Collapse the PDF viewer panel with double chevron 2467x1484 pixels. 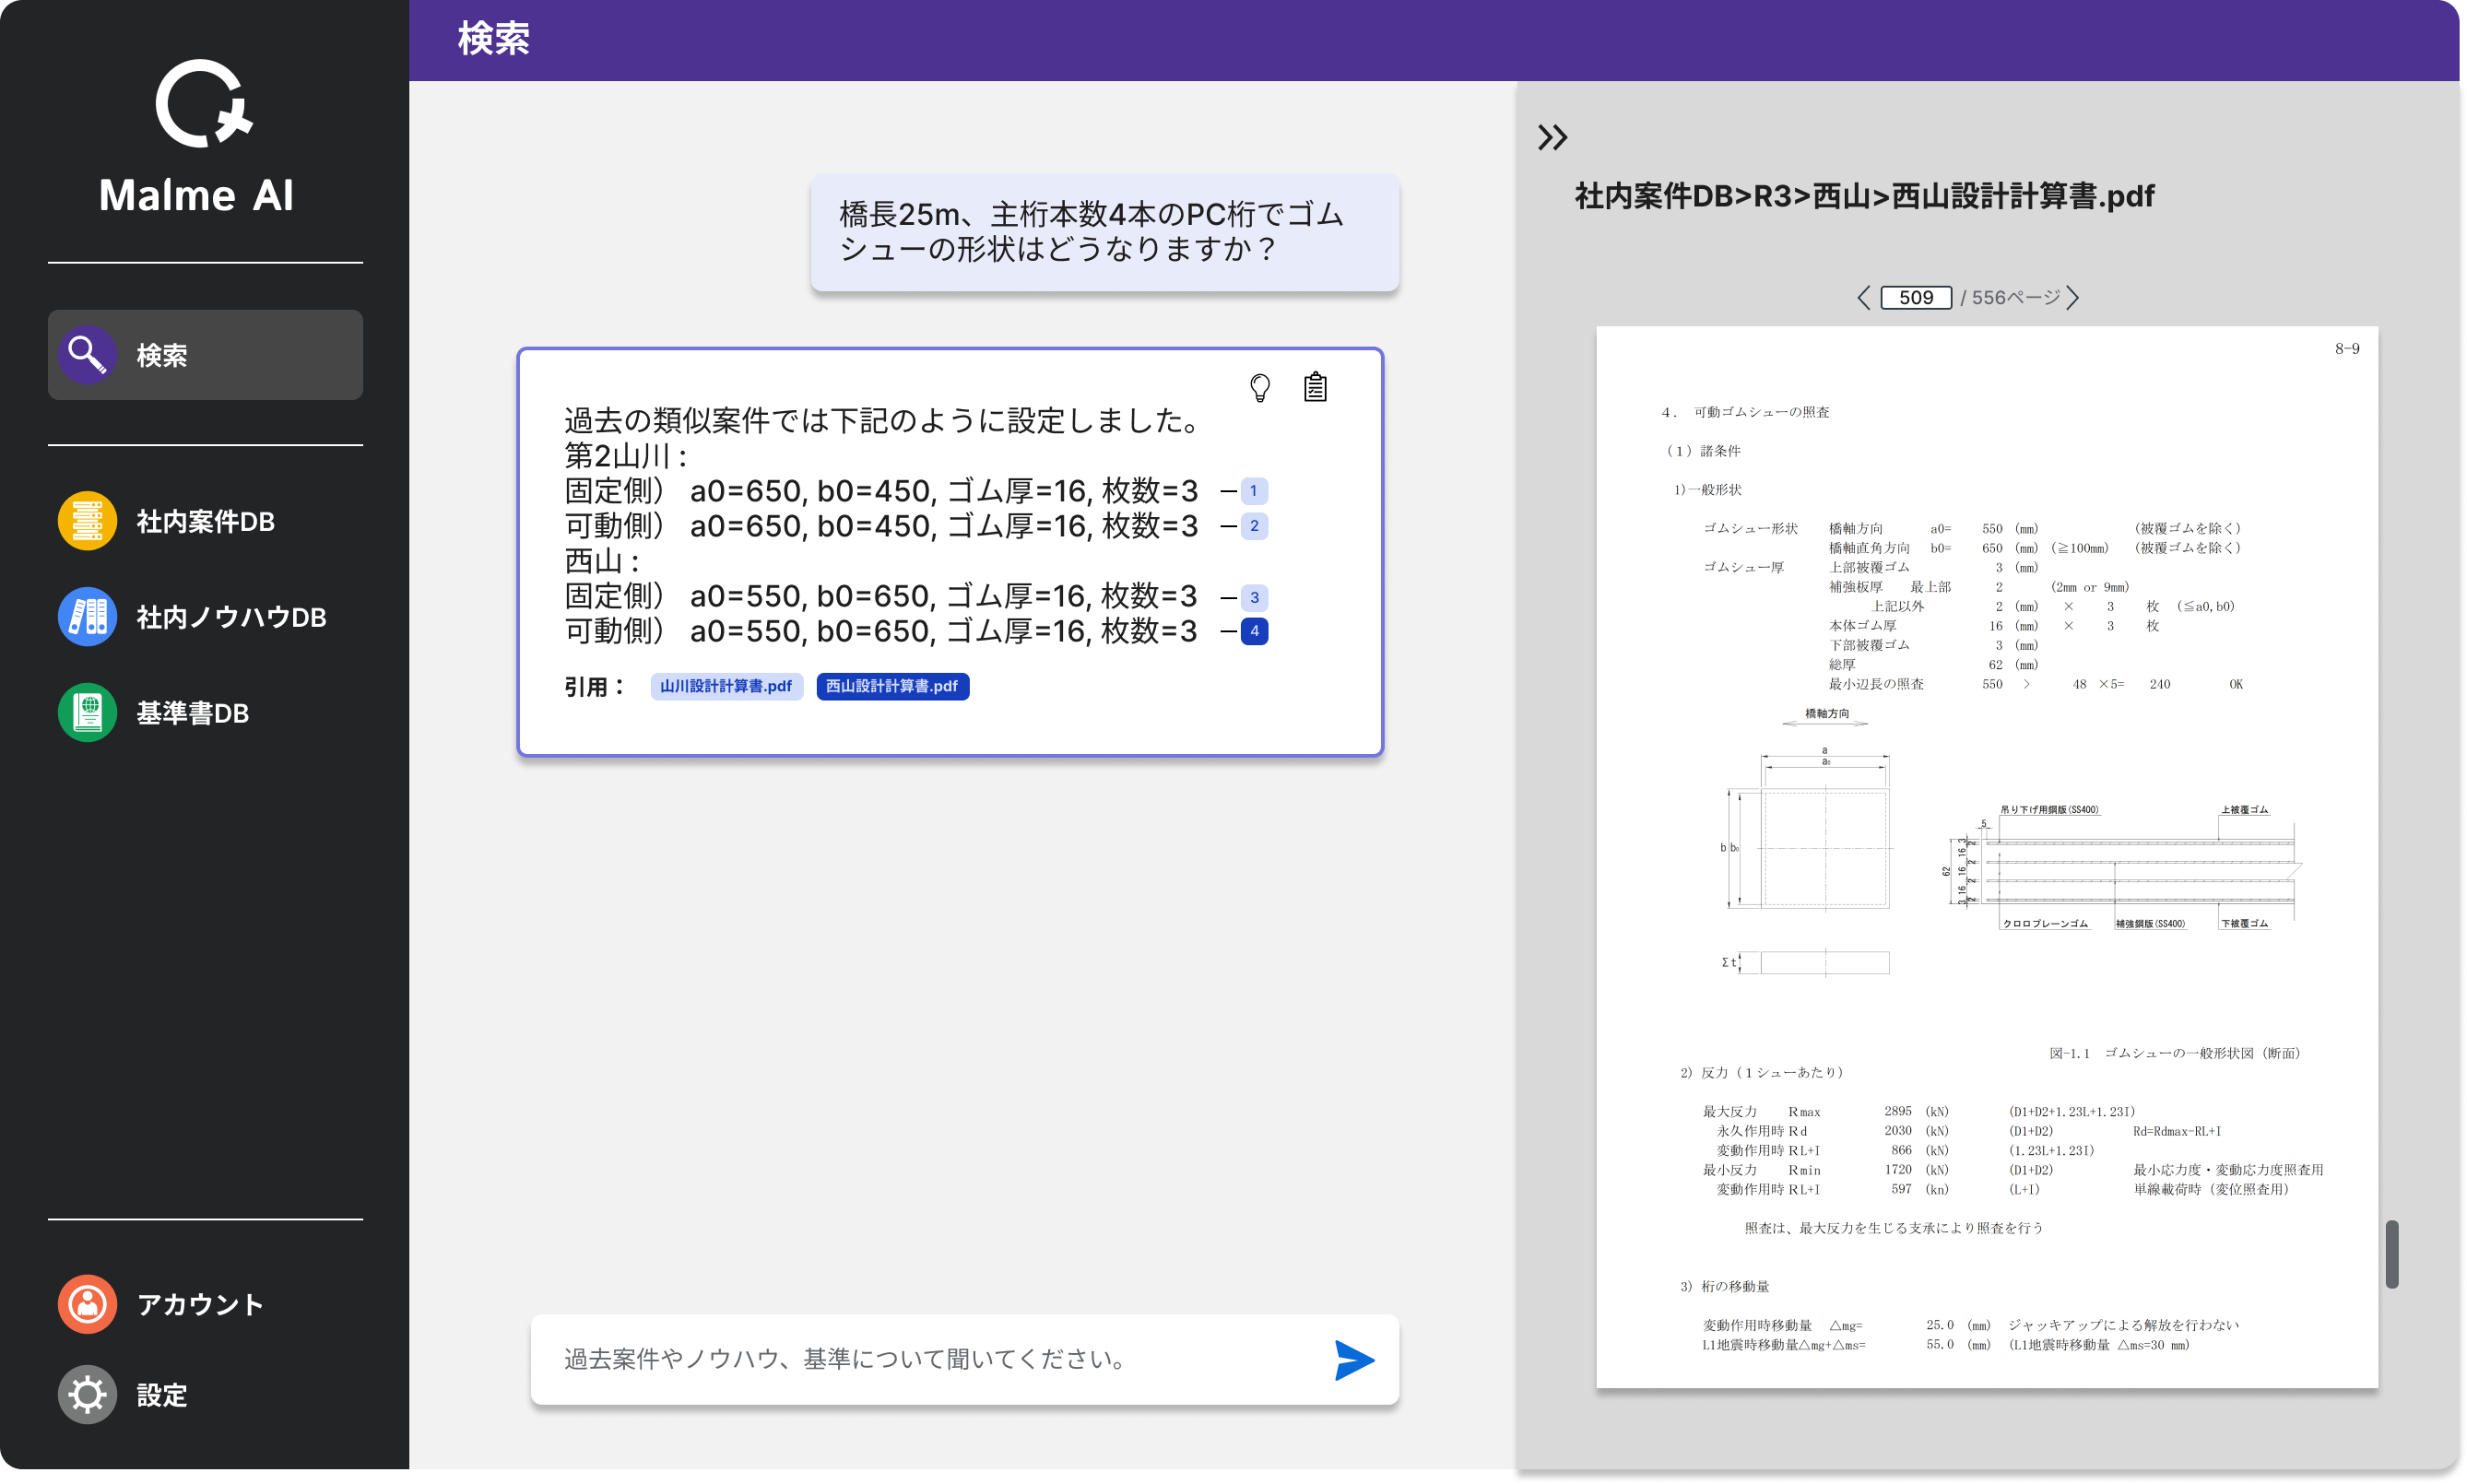1552,137
